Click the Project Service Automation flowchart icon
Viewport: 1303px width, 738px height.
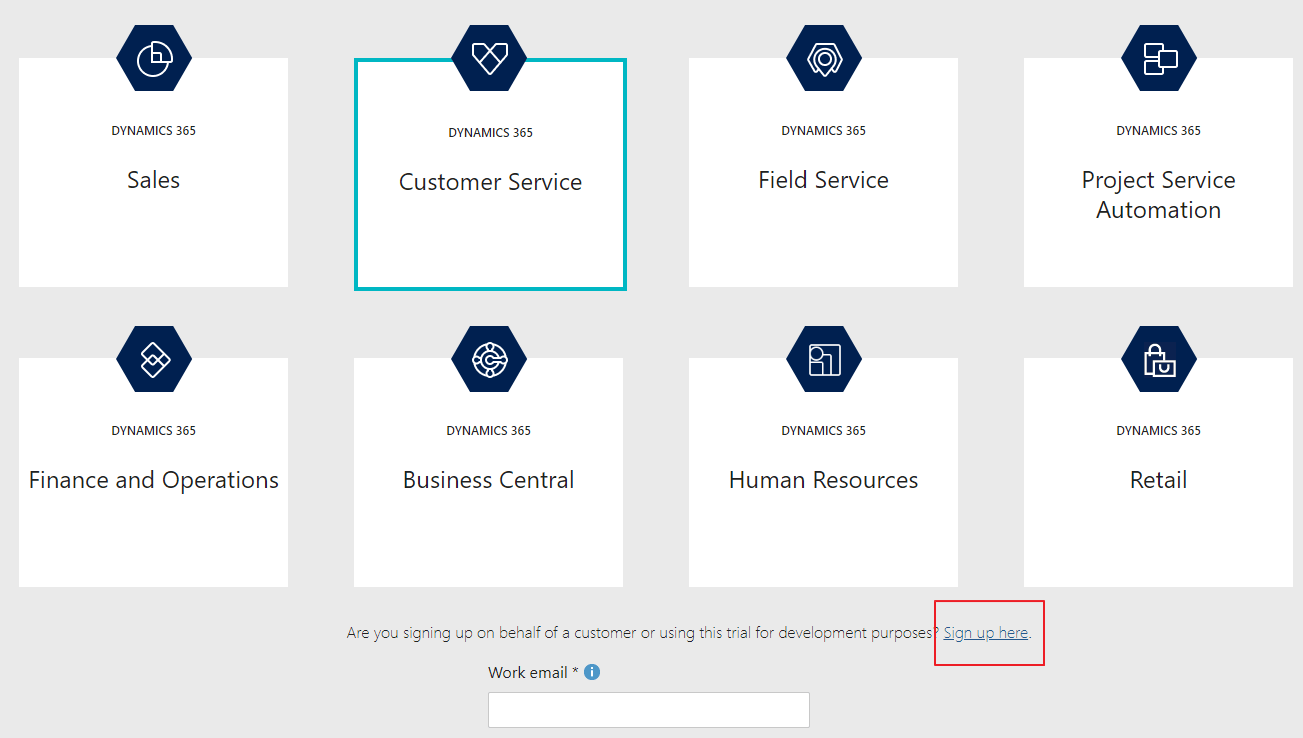click(1158, 58)
